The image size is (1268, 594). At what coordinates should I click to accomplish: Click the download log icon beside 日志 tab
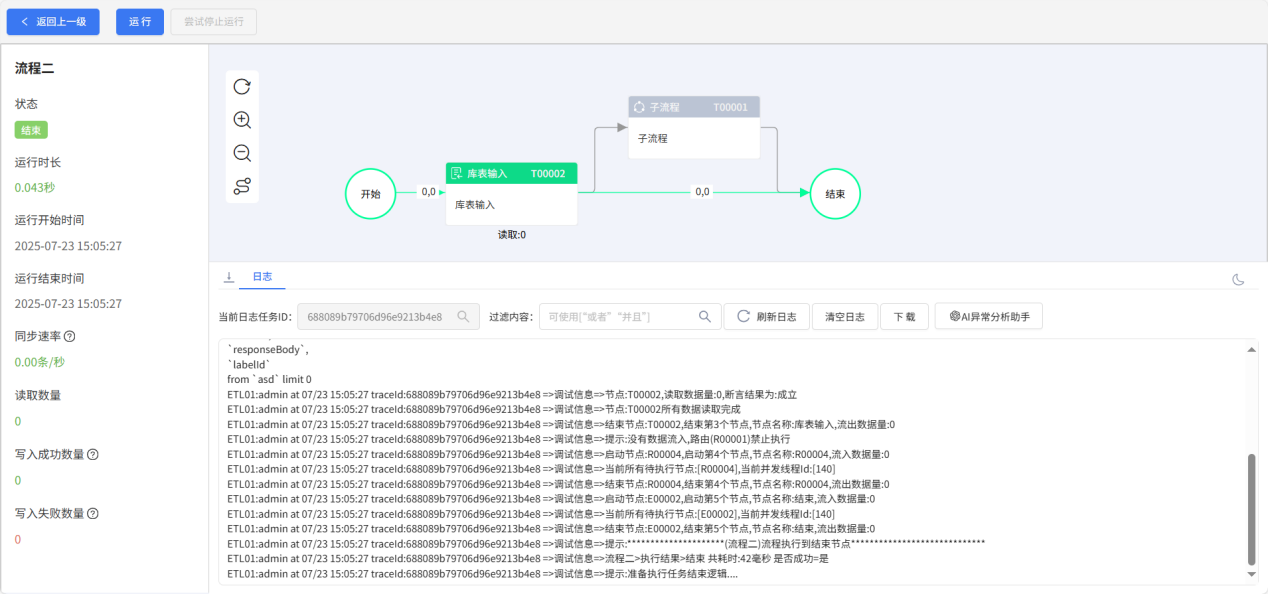coord(227,276)
